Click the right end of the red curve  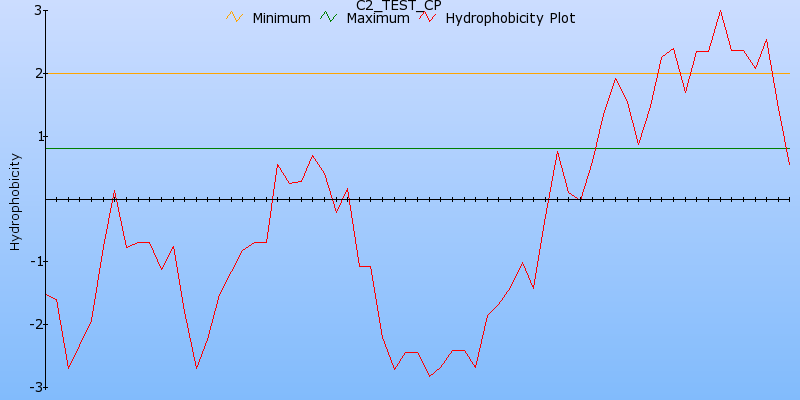[x=789, y=164]
